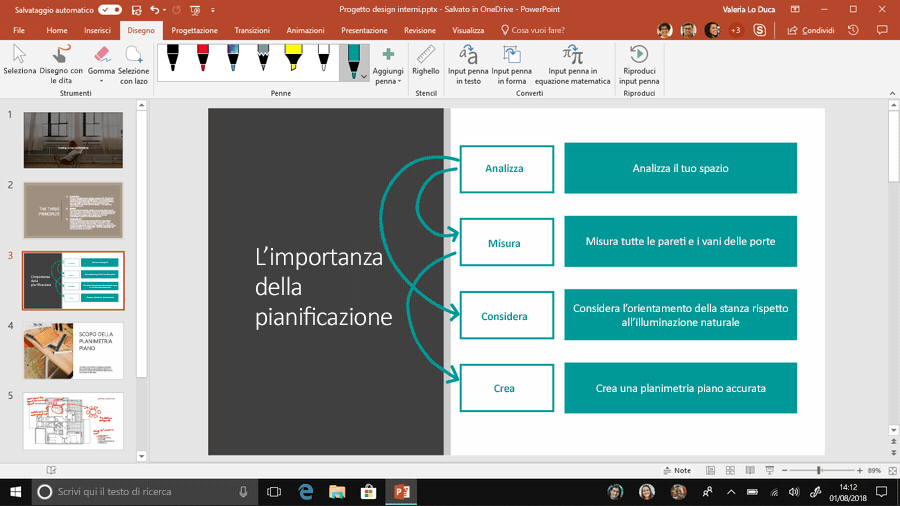
Task: Open the Presentazione tab
Action: (x=364, y=30)
